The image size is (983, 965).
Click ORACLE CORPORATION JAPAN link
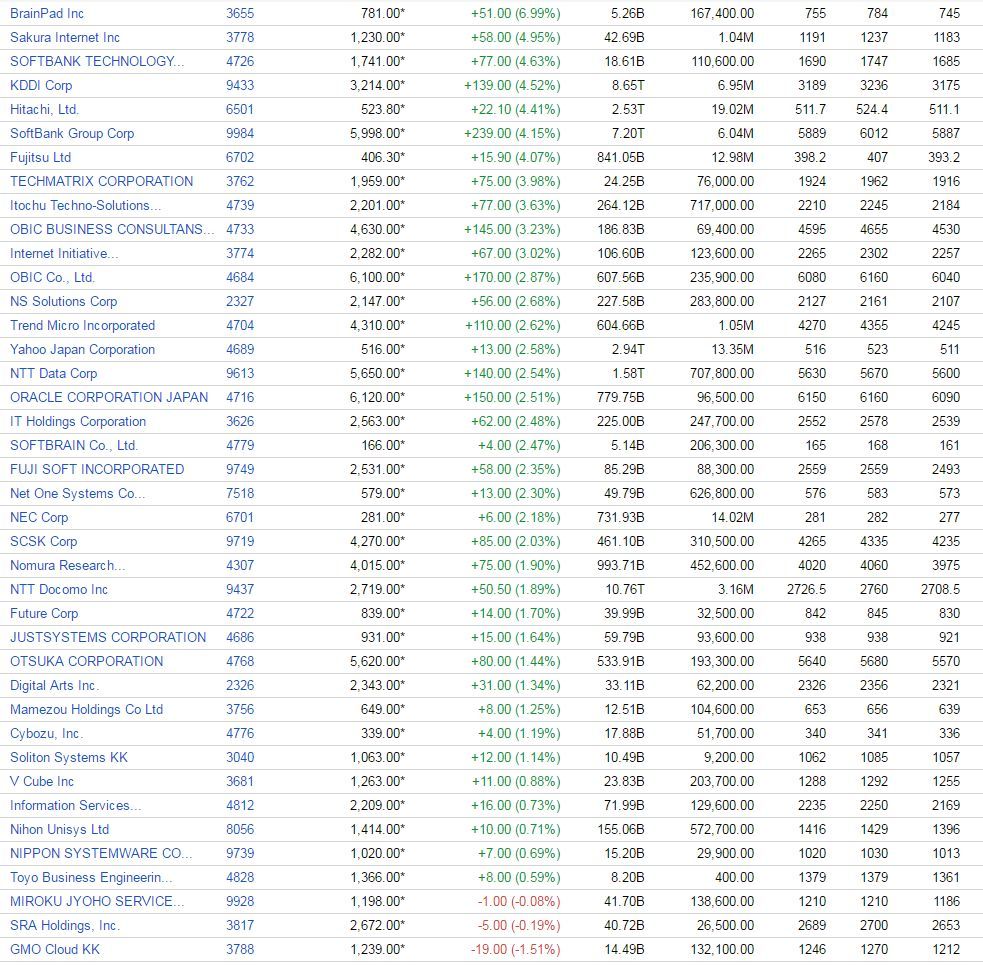pyautogui.click(x=109, y=398)
